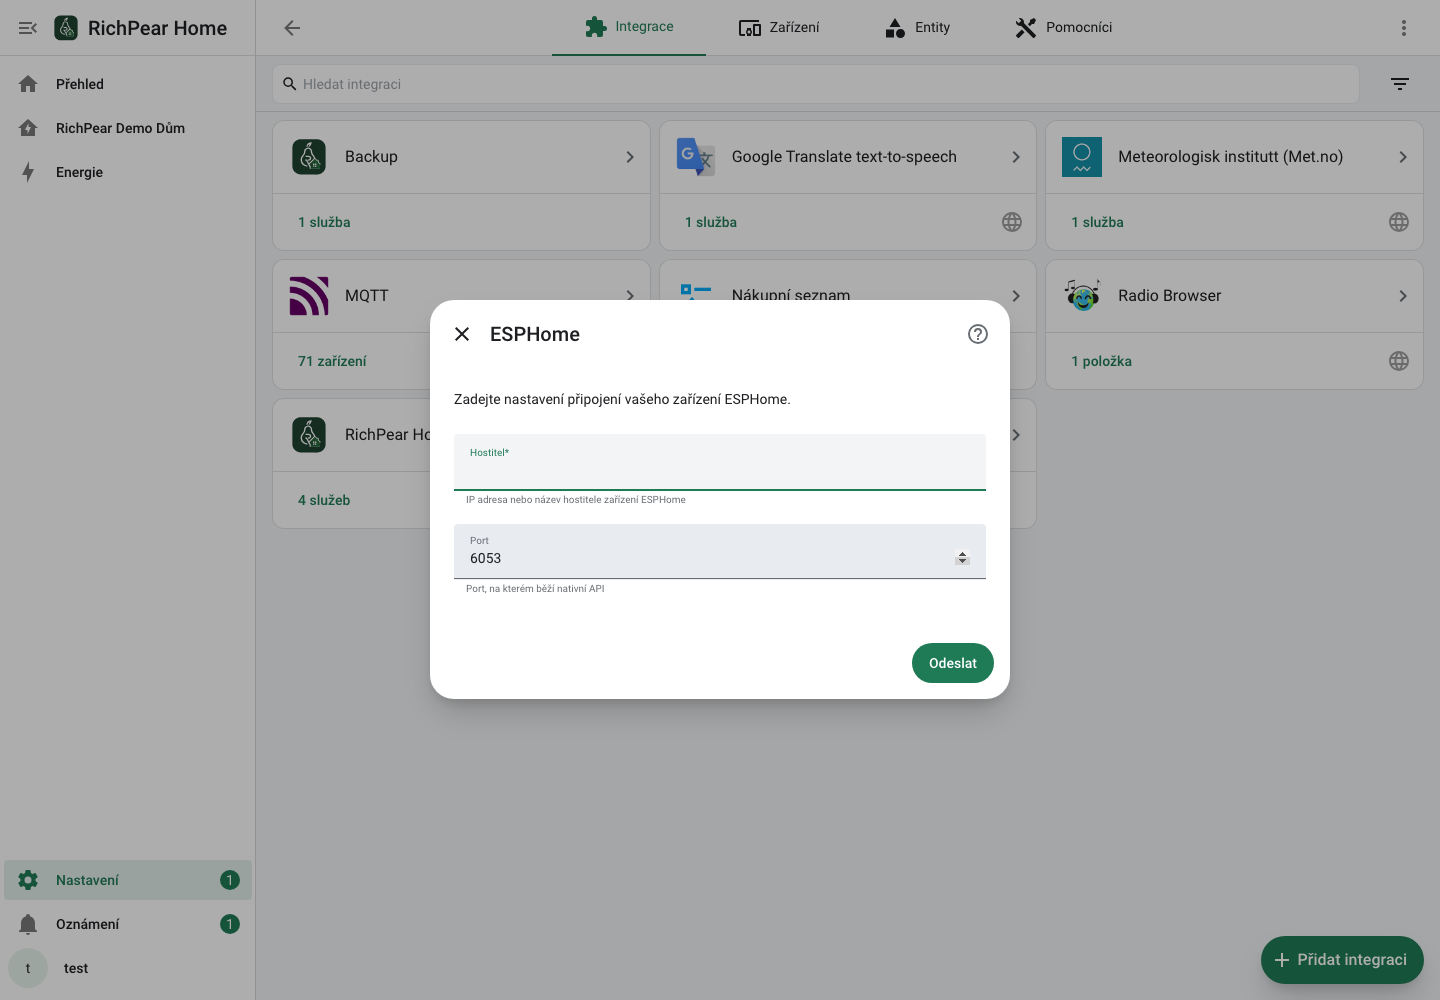The image size is (1440, 1000).
Task: Click the Radio Browser icon
Action: (x=1082, y=296)
